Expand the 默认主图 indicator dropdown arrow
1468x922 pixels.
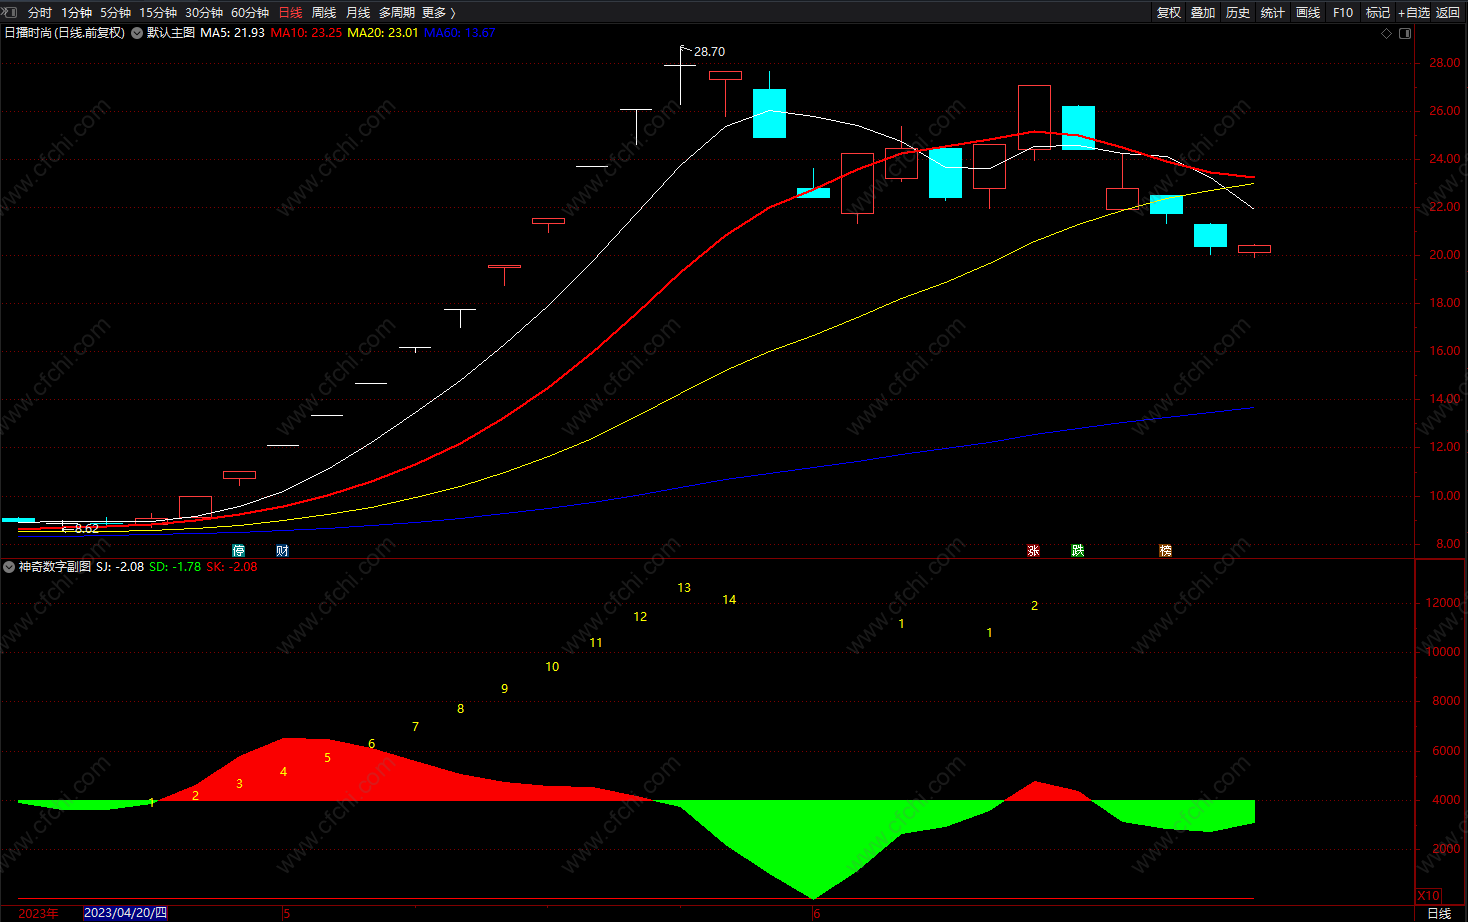pyautogui.click(x=137, y=33)
